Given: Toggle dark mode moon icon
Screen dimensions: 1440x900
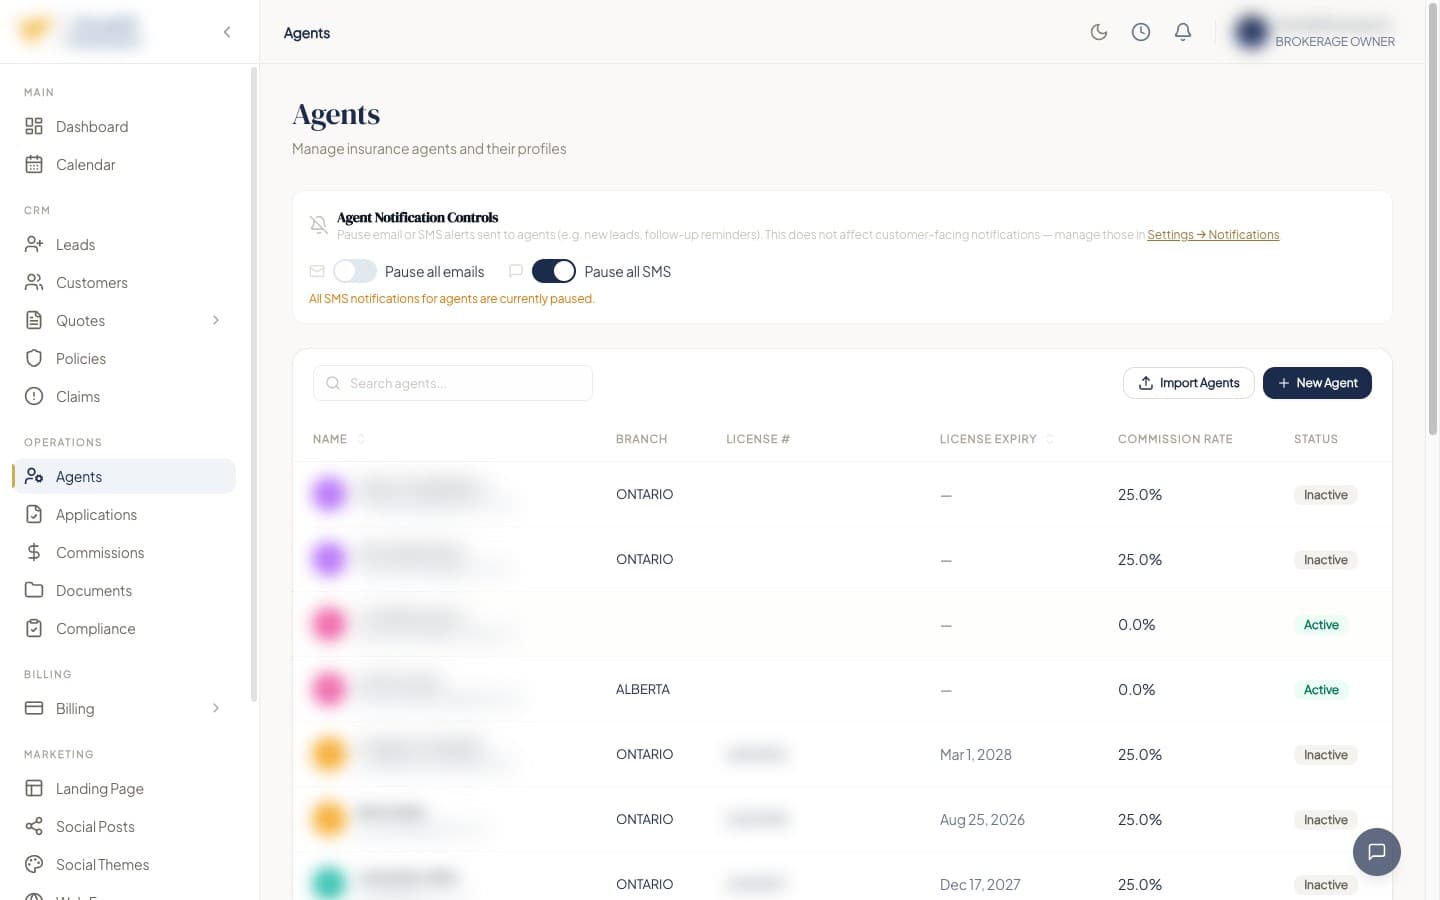Looking at the screenshot, I should [1099, 32].
